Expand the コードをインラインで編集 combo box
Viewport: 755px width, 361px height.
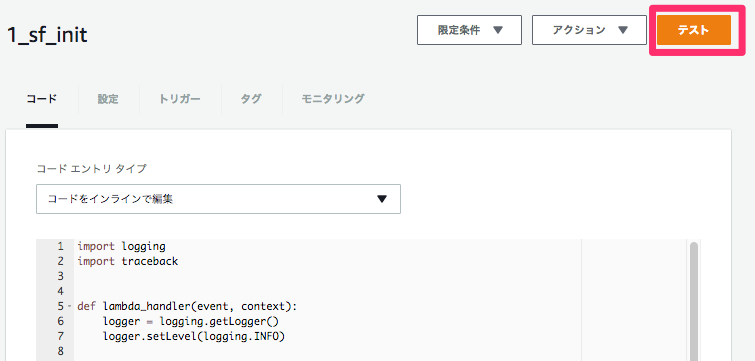point(219,199)
